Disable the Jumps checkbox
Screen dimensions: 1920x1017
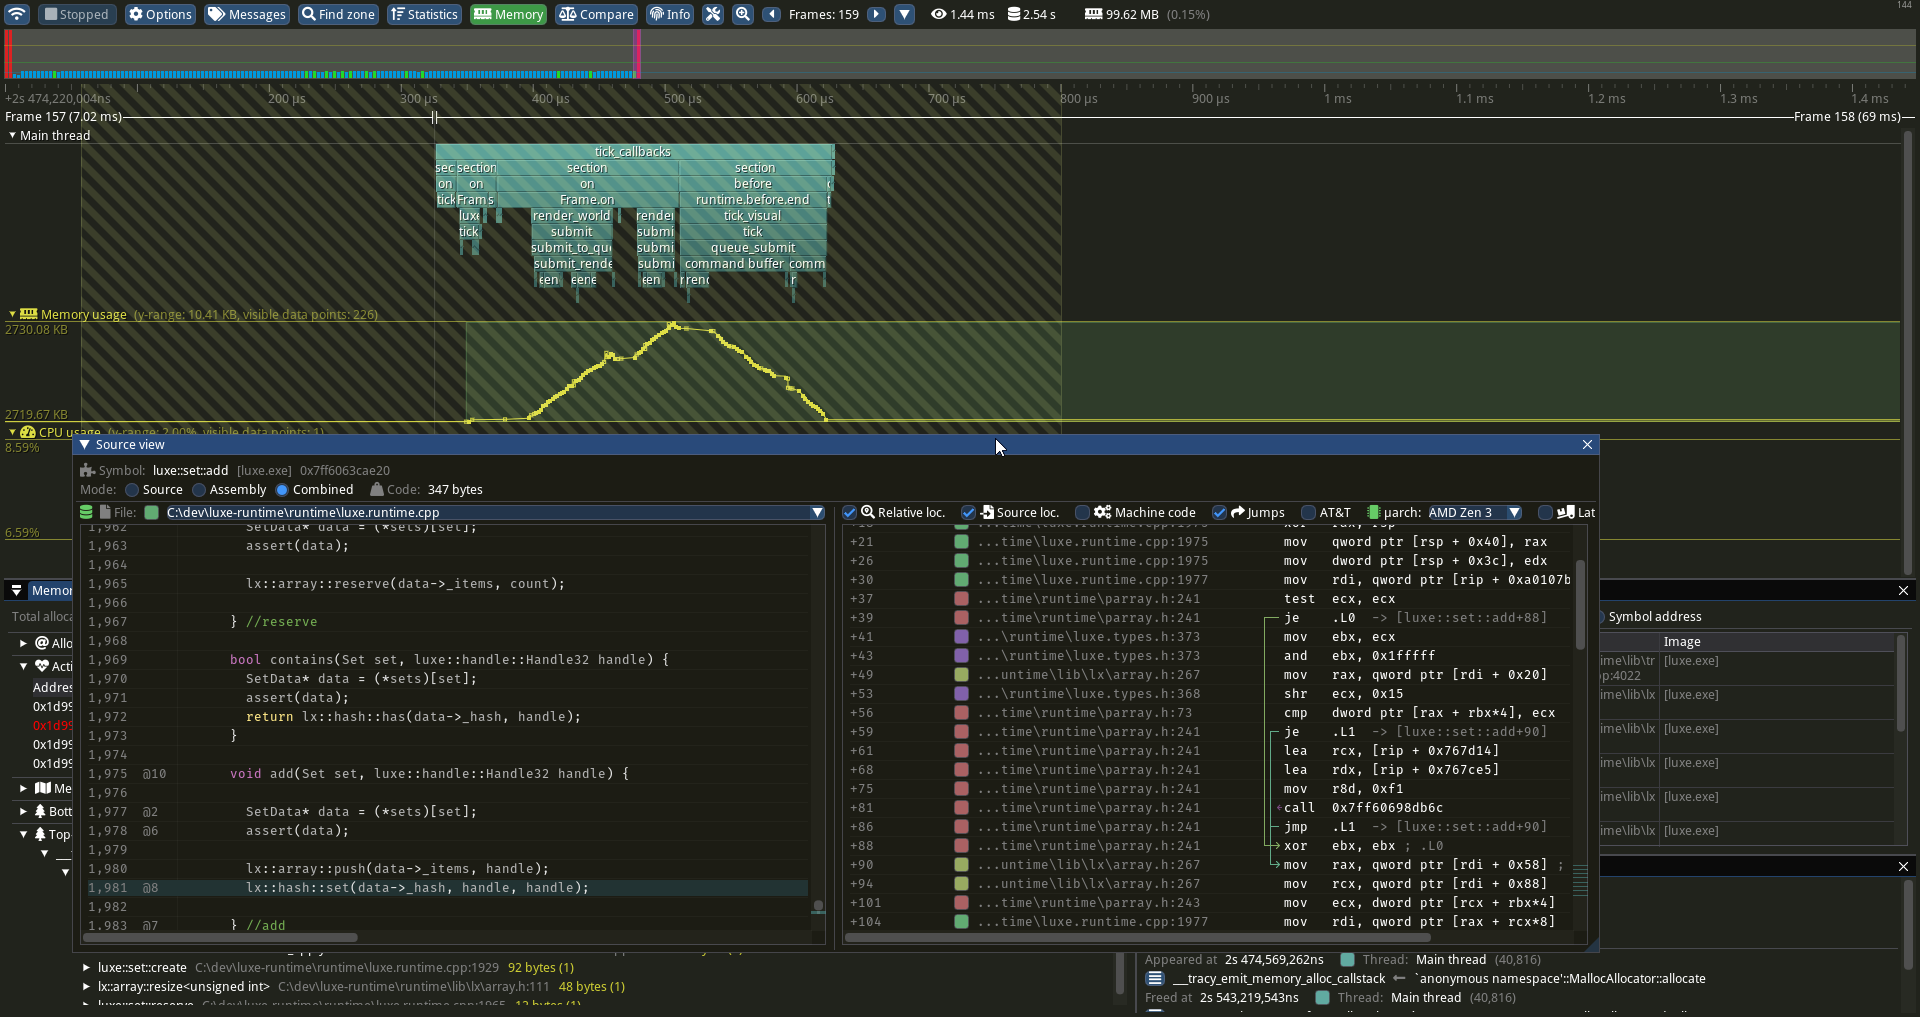click(x=1220, y=512)
